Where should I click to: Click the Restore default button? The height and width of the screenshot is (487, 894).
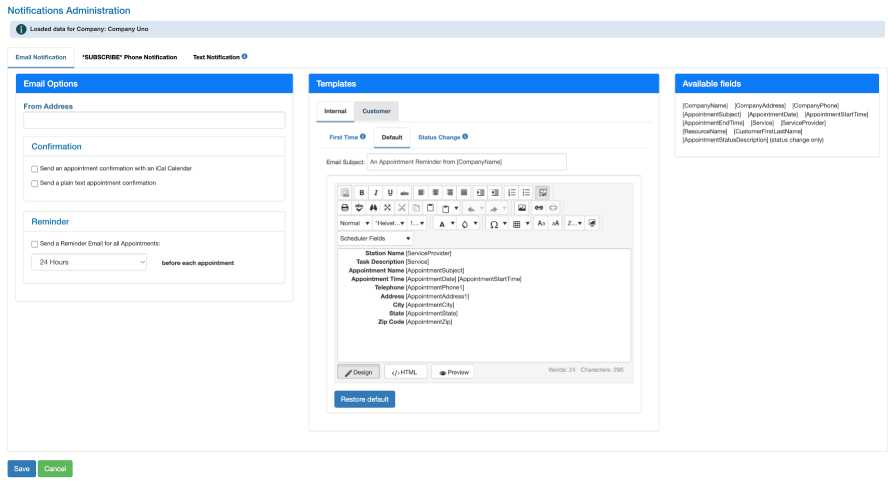pos(365,399)
